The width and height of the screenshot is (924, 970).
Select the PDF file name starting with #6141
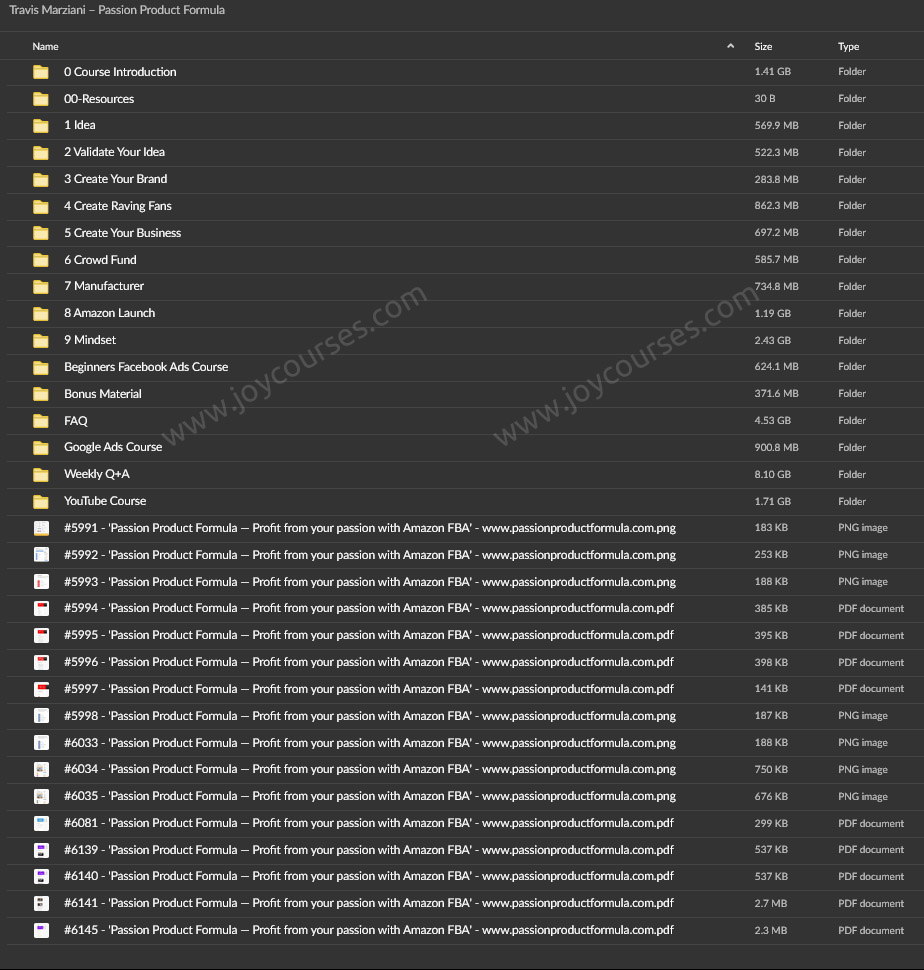[x=369, y=903]
